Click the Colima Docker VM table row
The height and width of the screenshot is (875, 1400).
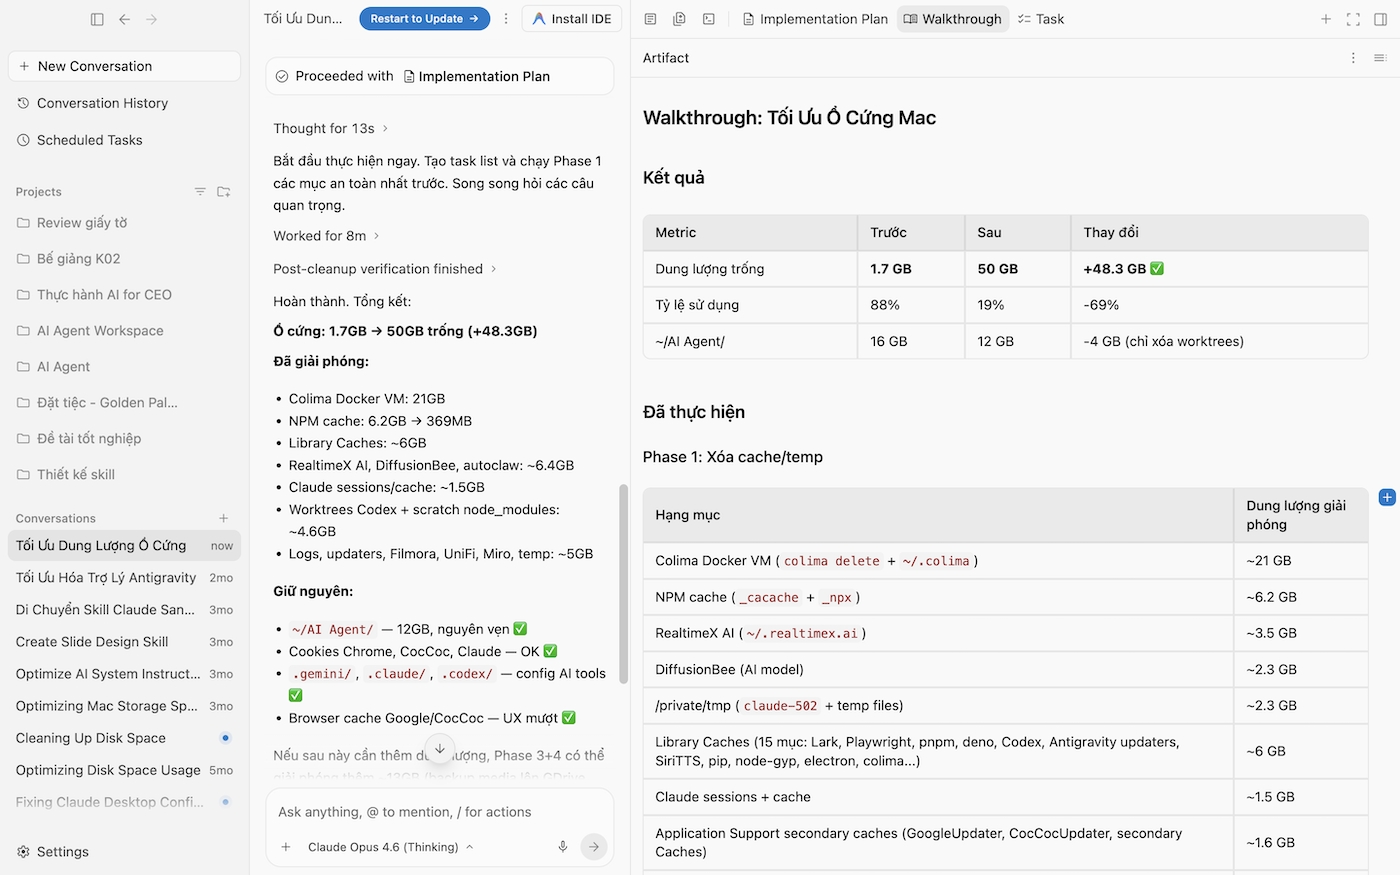(1005, 561)
